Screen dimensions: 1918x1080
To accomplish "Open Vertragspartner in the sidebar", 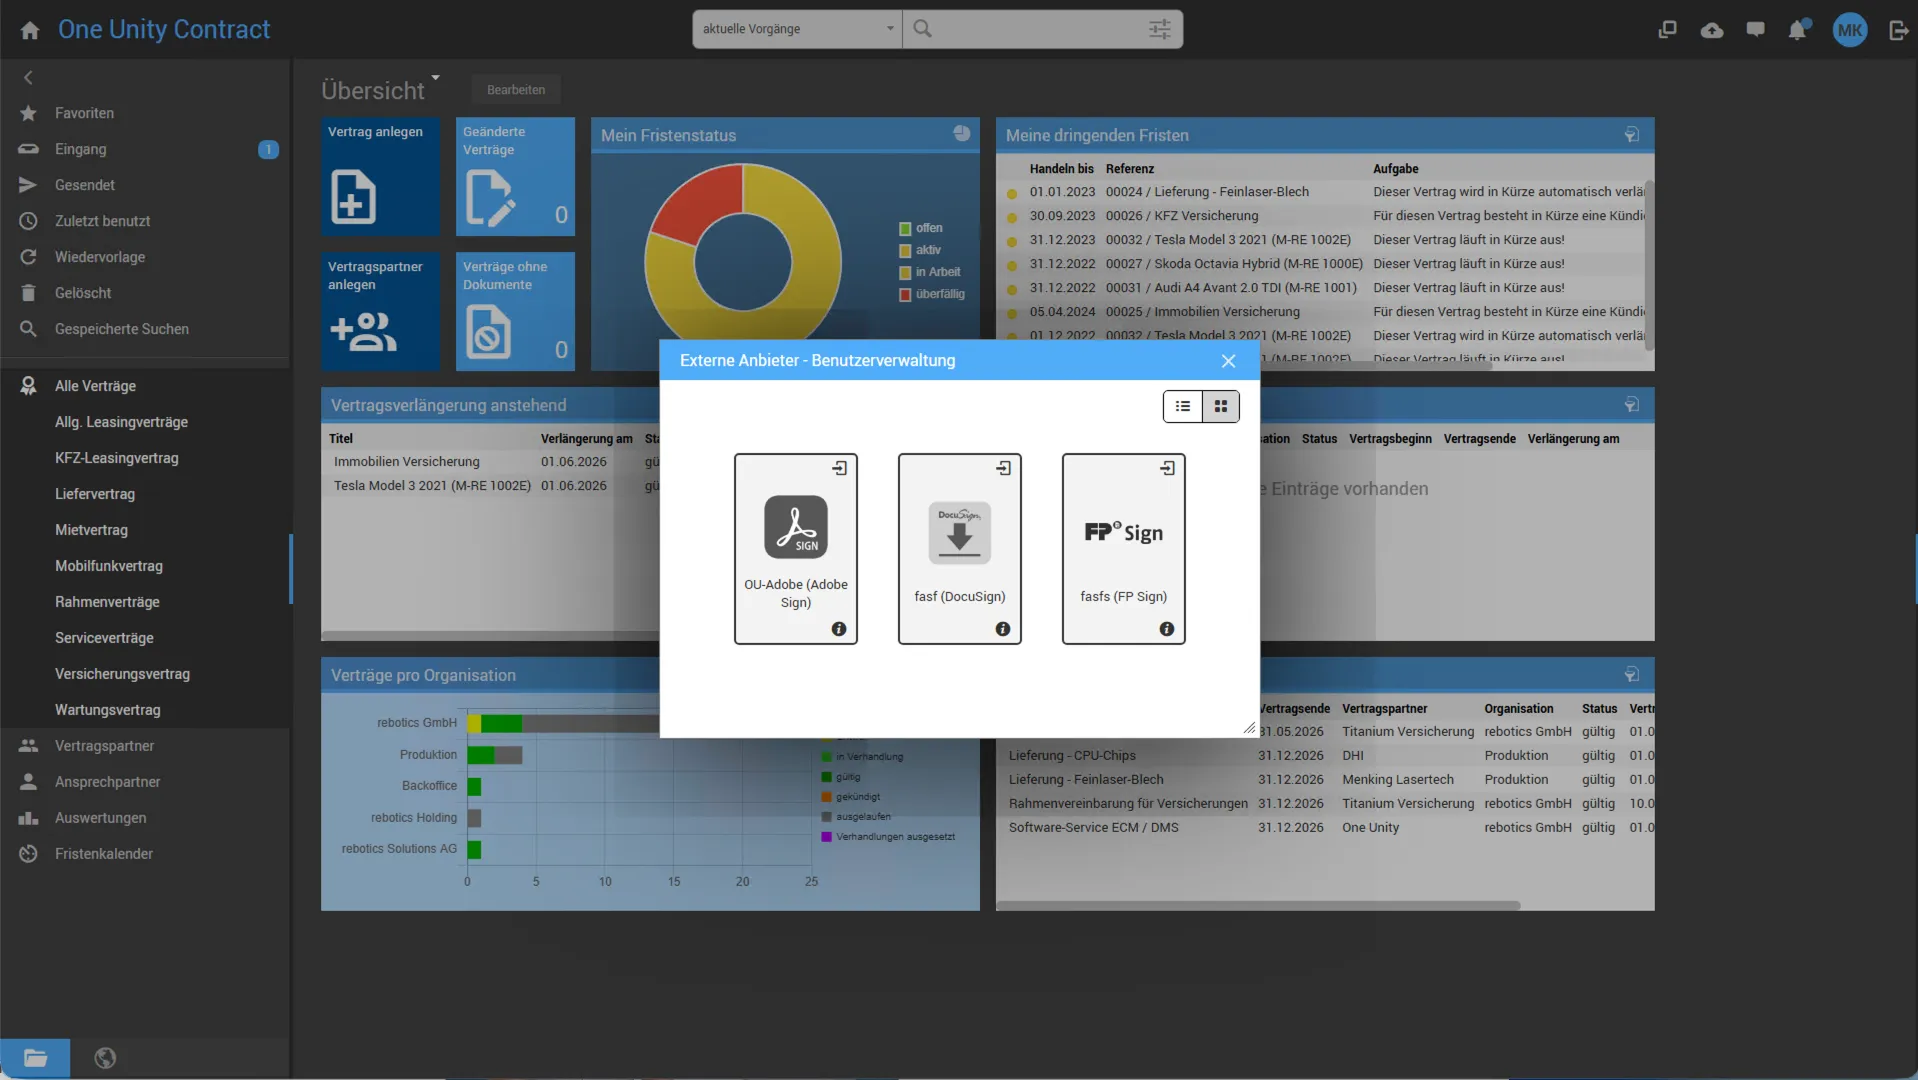I will click(x=145, y=746).
